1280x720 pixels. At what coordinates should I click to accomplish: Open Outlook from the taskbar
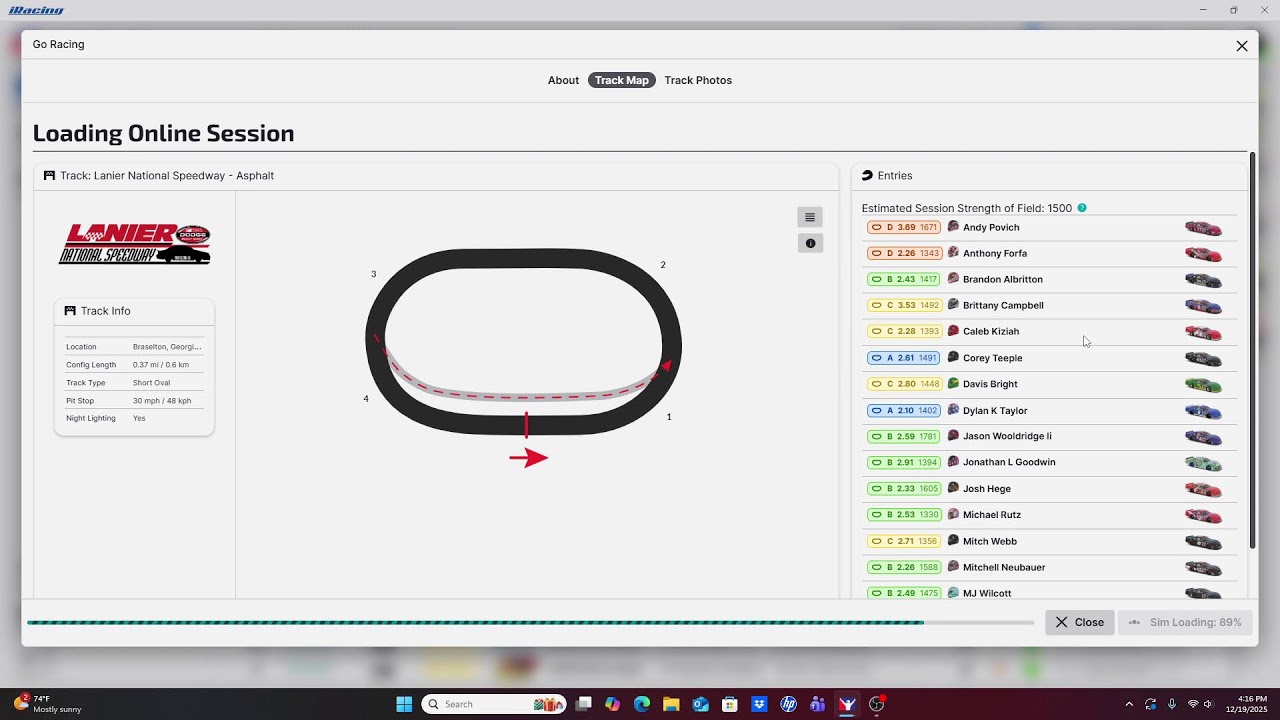pyautogui.click(x=700, y=704)
